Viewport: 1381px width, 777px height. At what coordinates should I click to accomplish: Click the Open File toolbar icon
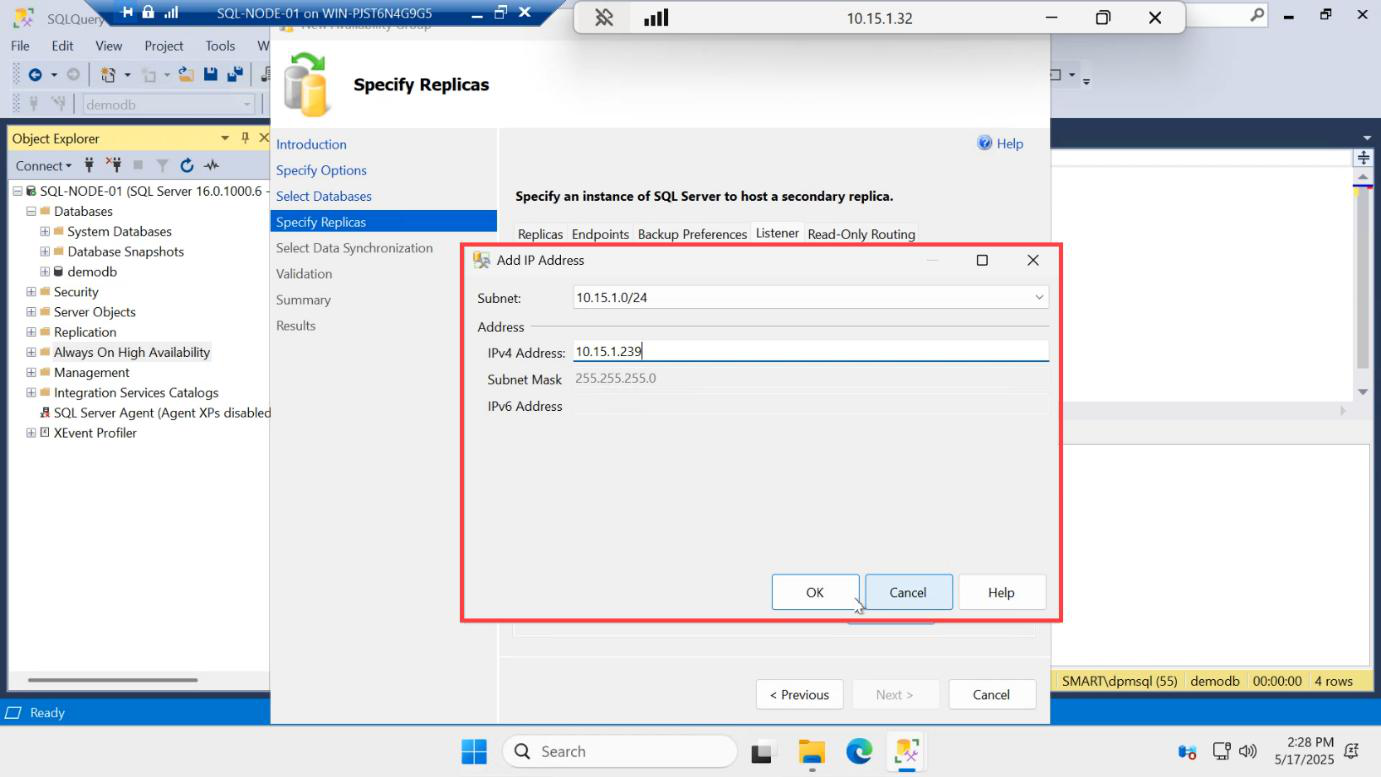[186, 74]
